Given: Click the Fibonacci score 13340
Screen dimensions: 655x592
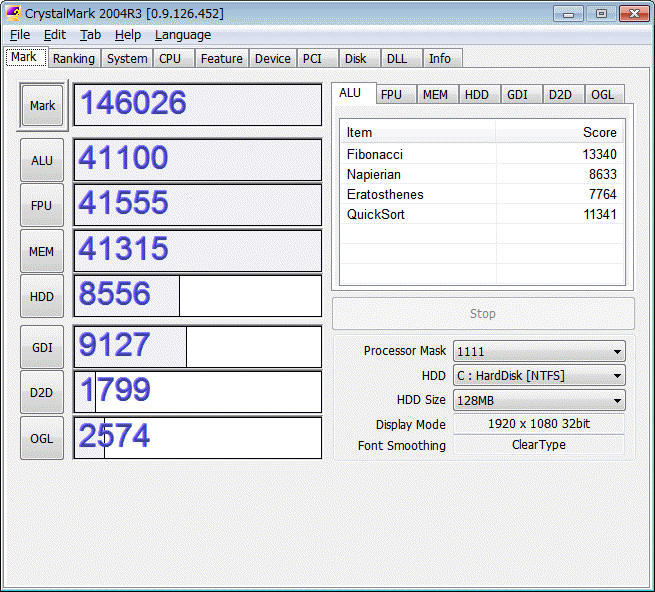Looking at the screenshot, I should [x=599, y=154].
